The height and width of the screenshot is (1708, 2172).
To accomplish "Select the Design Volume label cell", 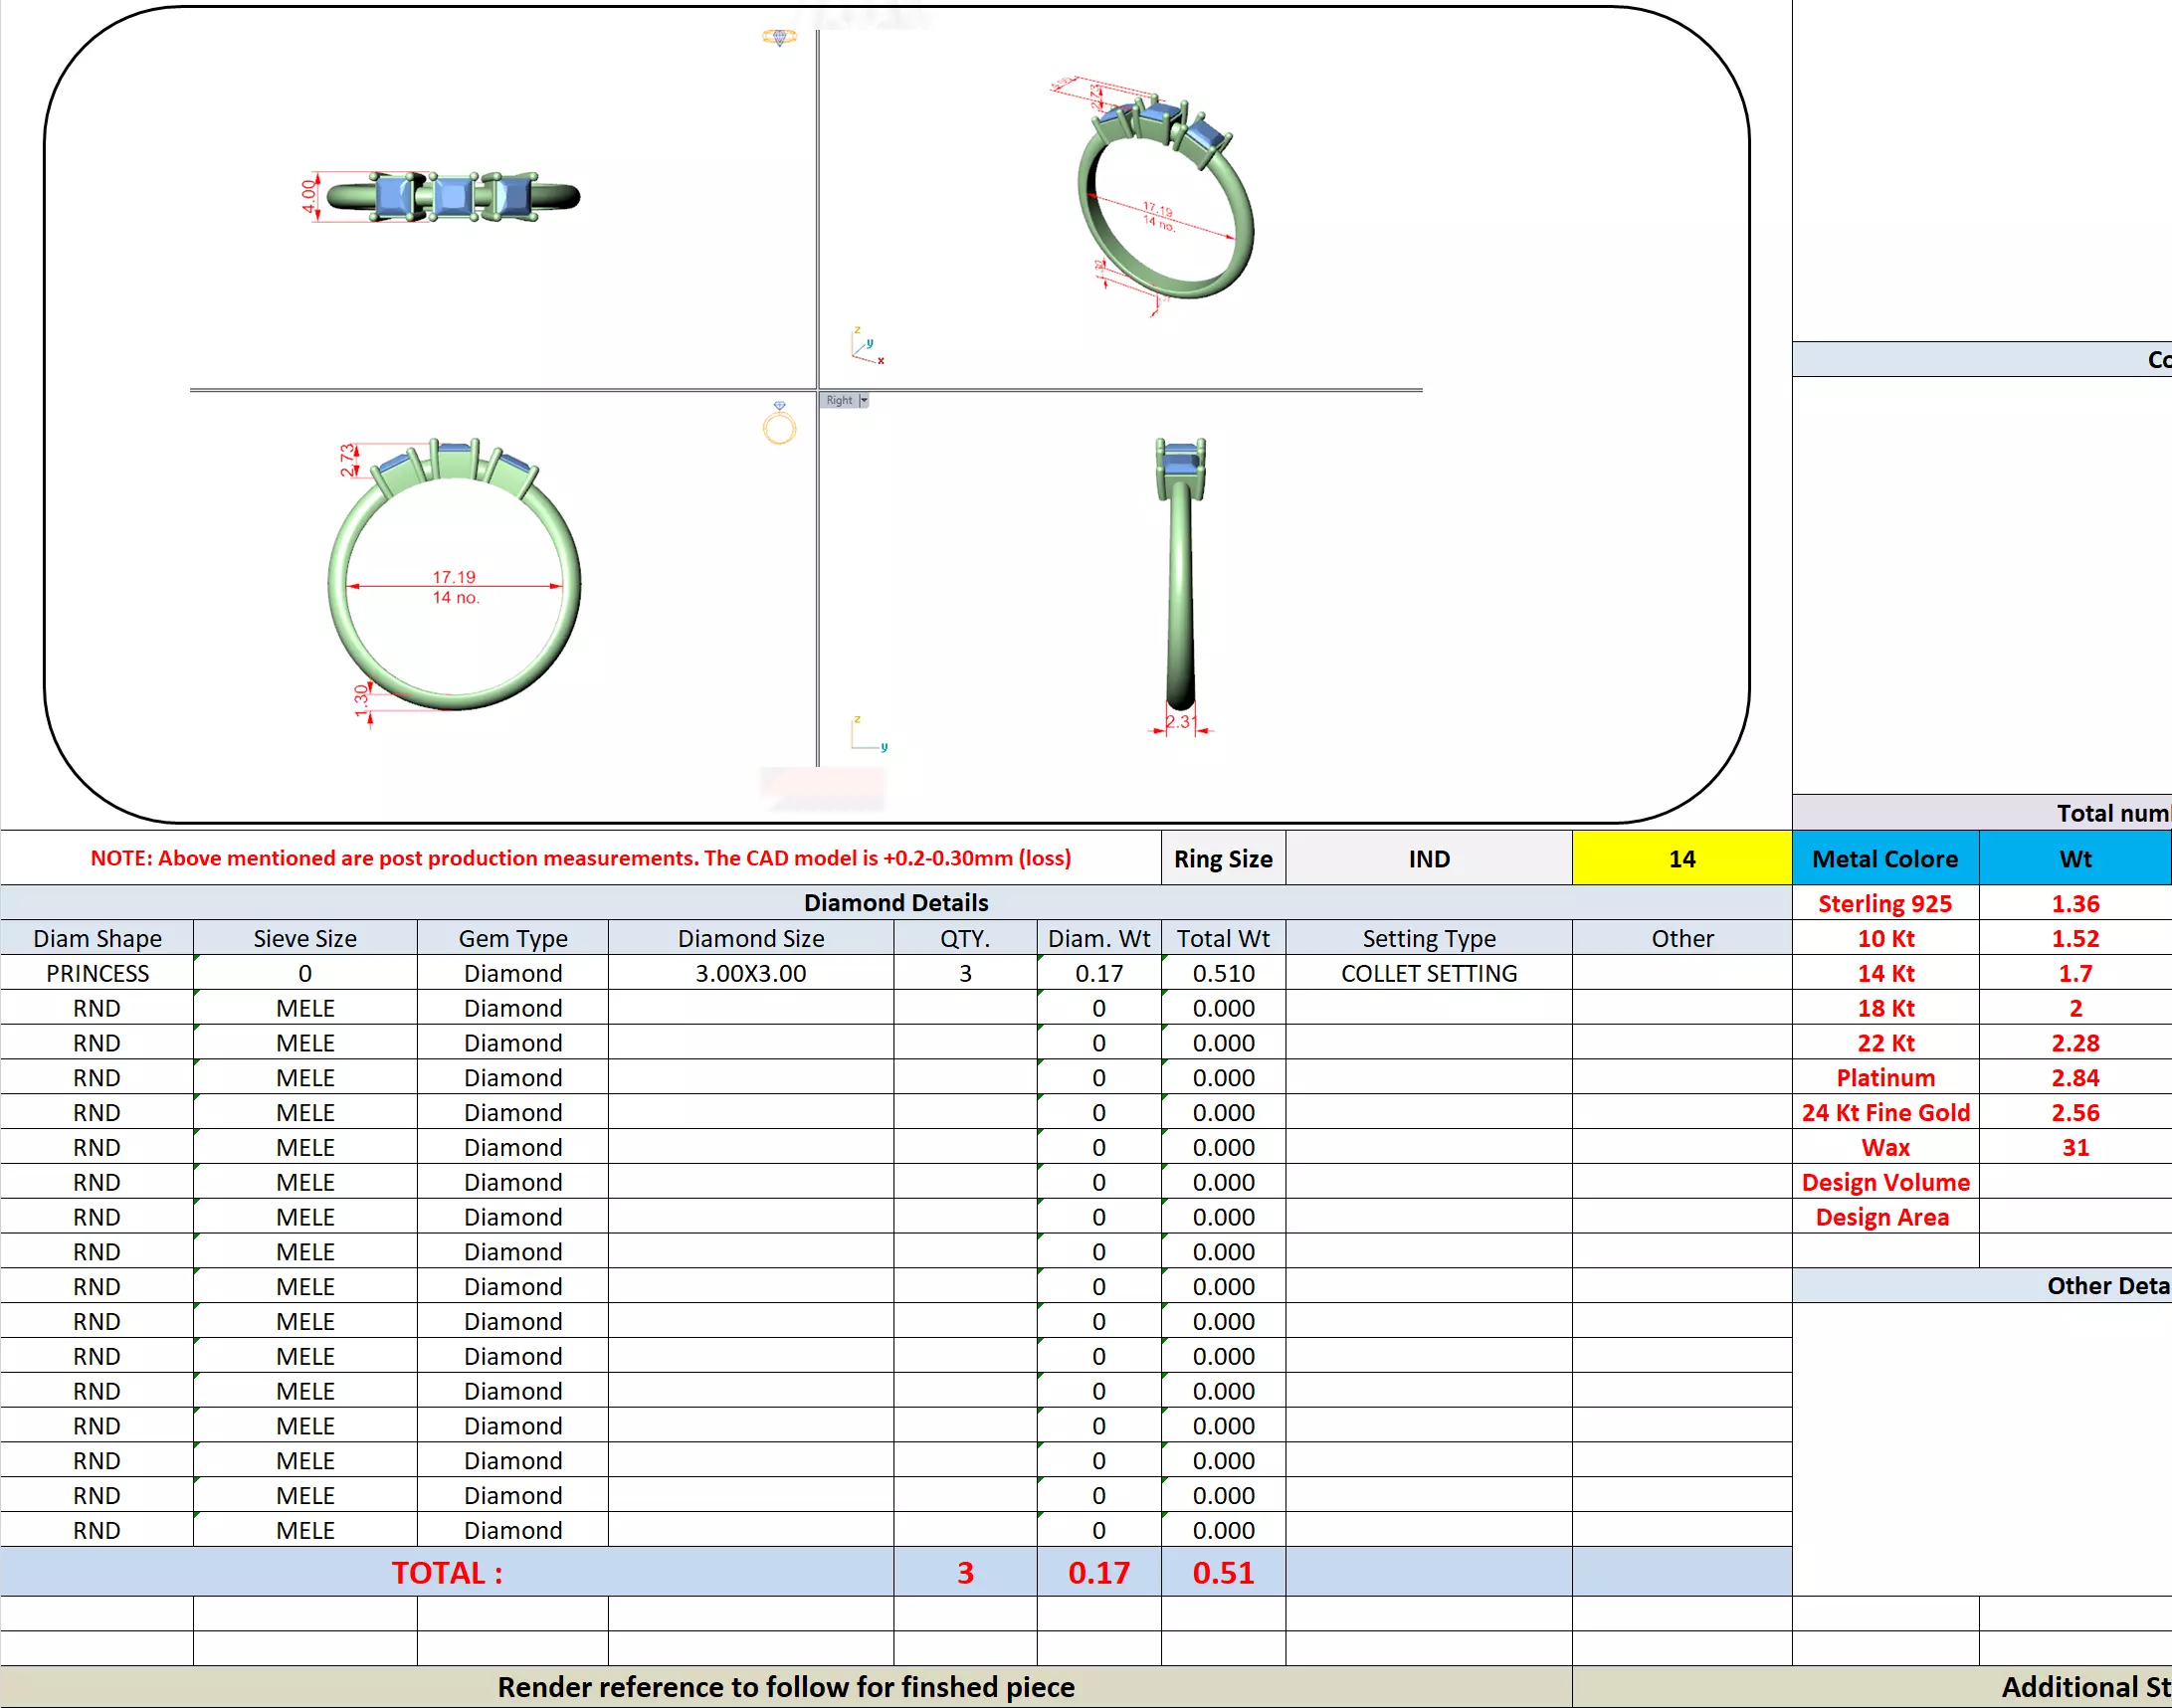I will pyautogui.click(x=1884, y=1182).
